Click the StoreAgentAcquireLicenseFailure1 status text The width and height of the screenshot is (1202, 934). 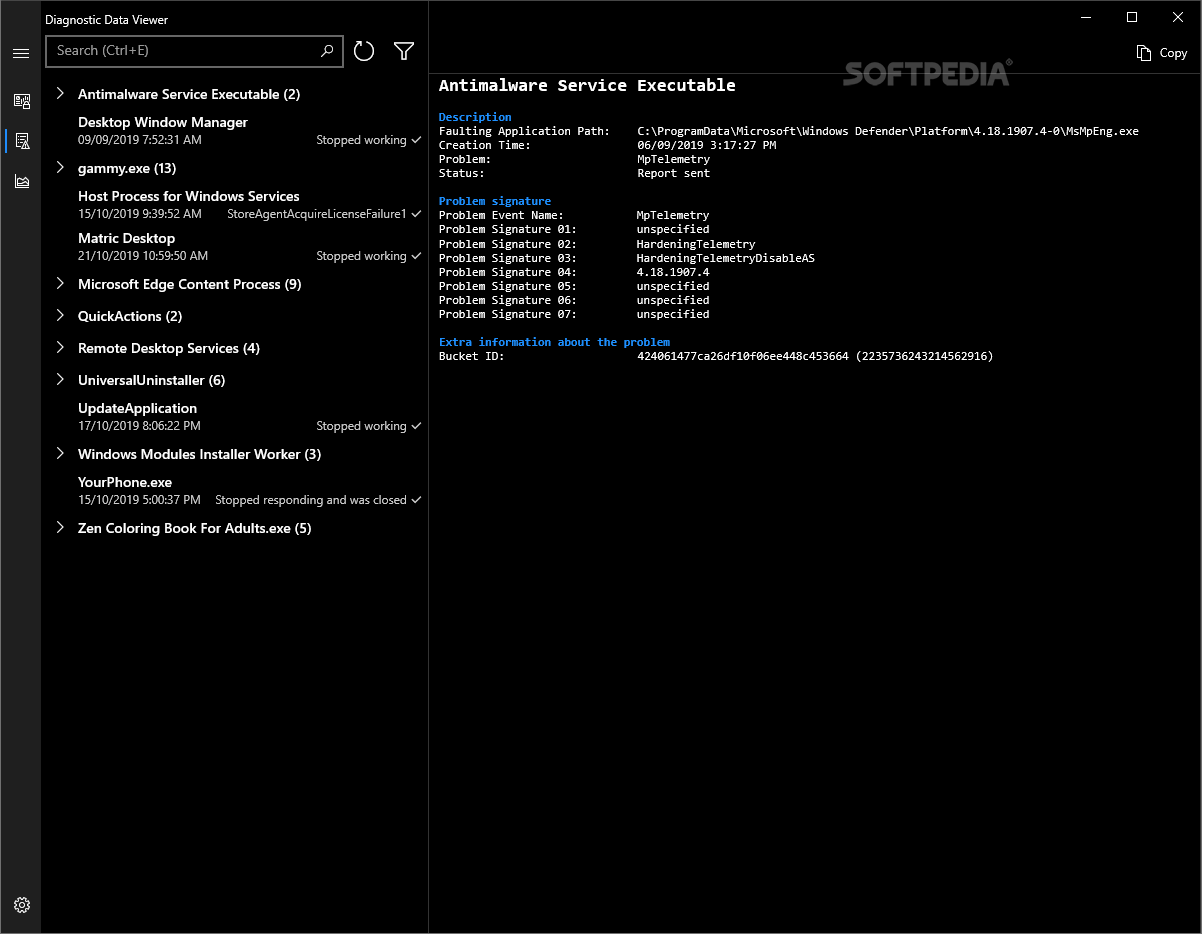tap(317, 214)
